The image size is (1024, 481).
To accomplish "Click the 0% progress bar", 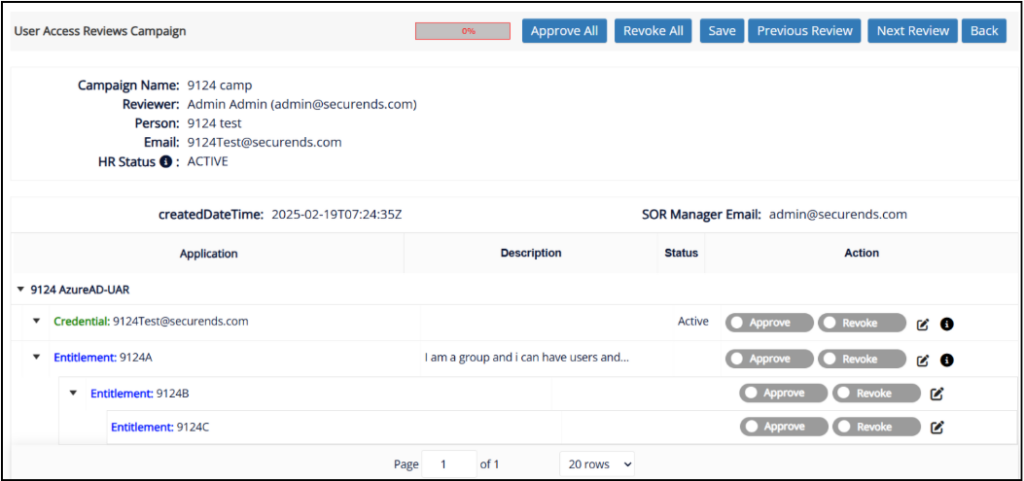I will [x=462, y=31].
